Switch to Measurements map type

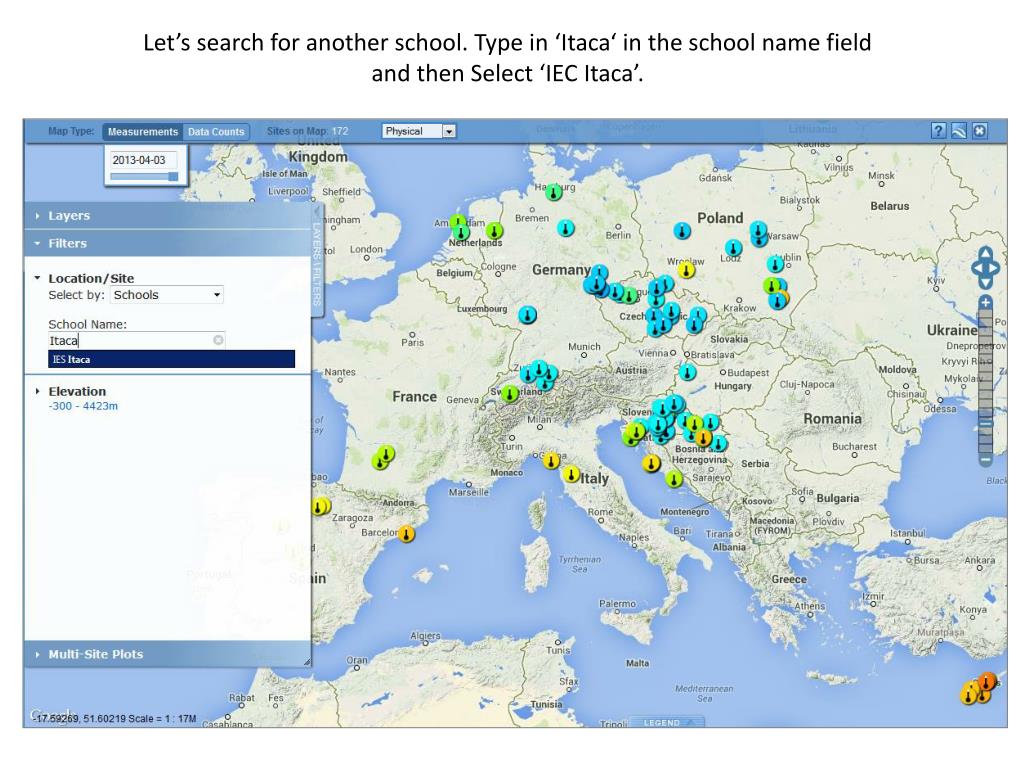[x=142, y=131]
